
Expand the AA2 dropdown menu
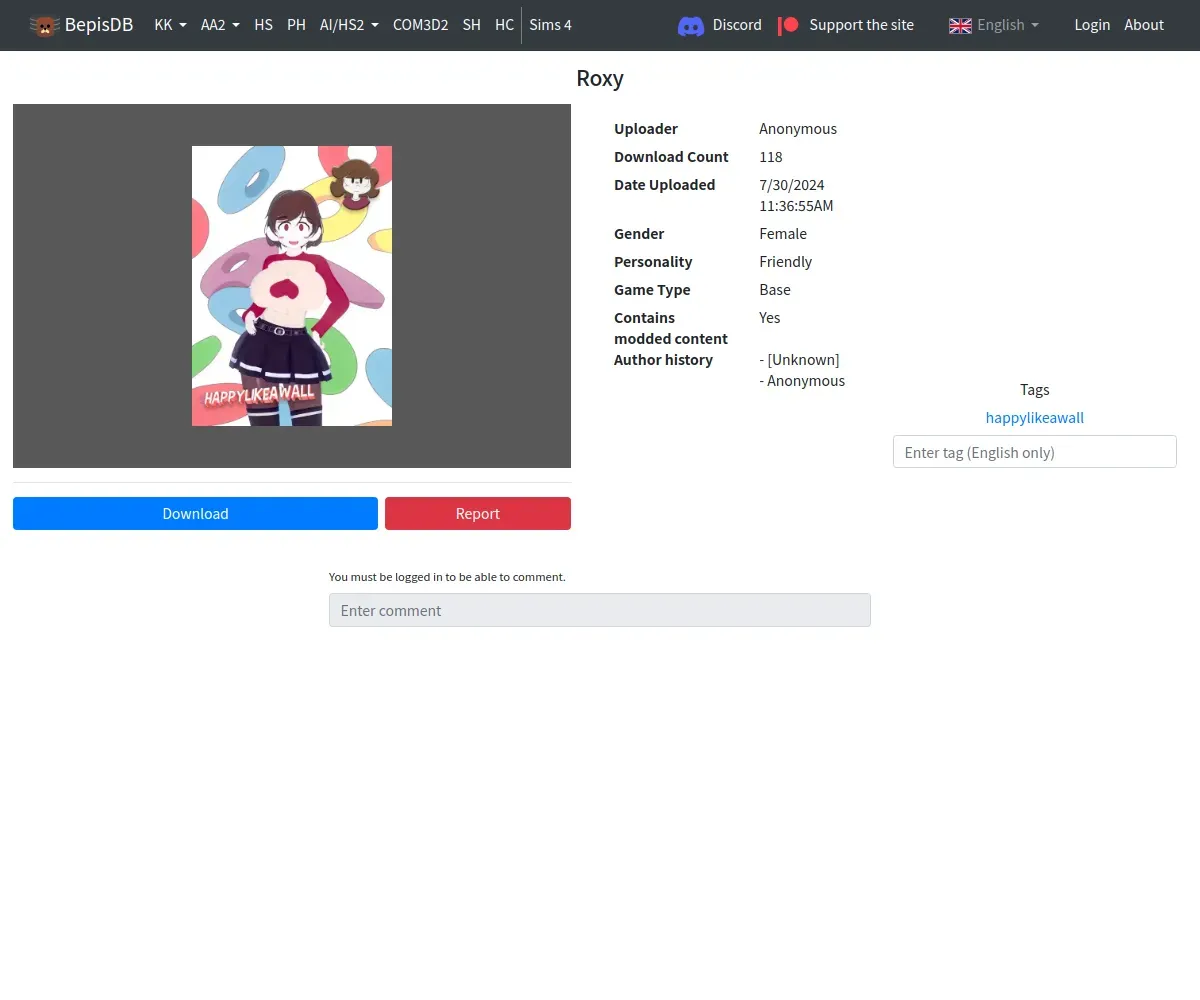(220, 25)
